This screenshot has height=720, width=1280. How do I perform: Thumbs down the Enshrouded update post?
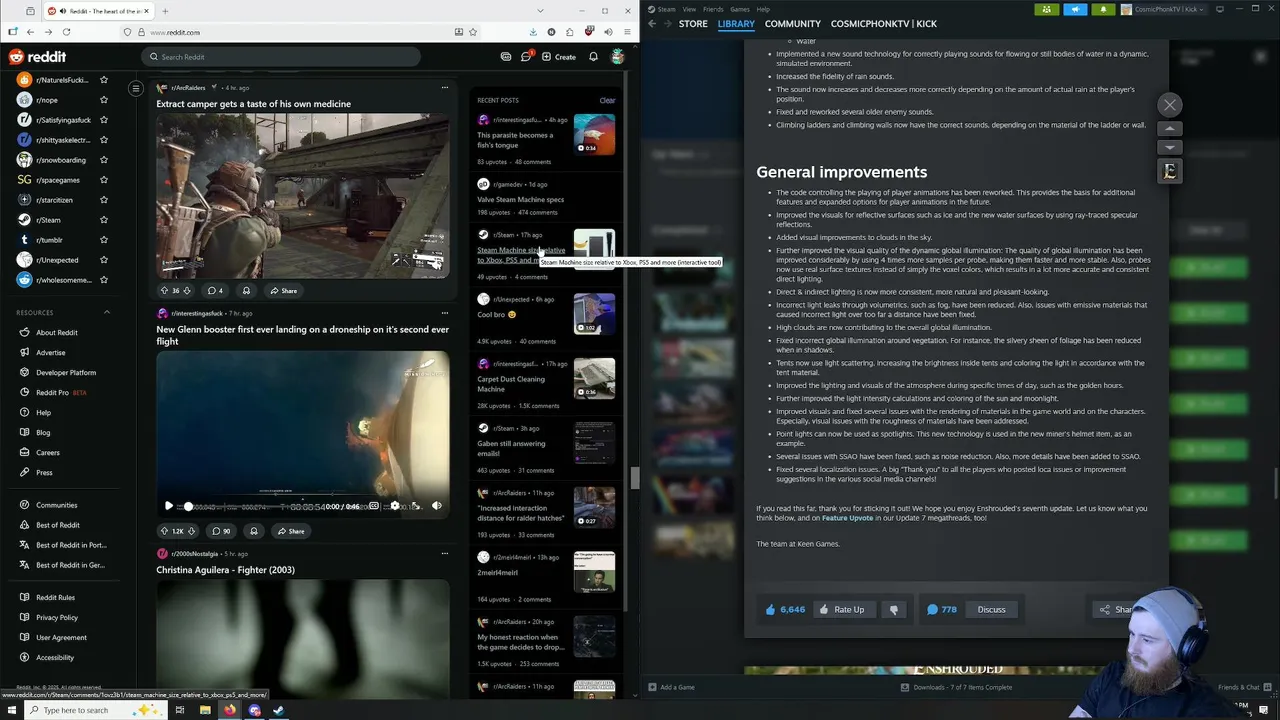click(x=894, y=610)
